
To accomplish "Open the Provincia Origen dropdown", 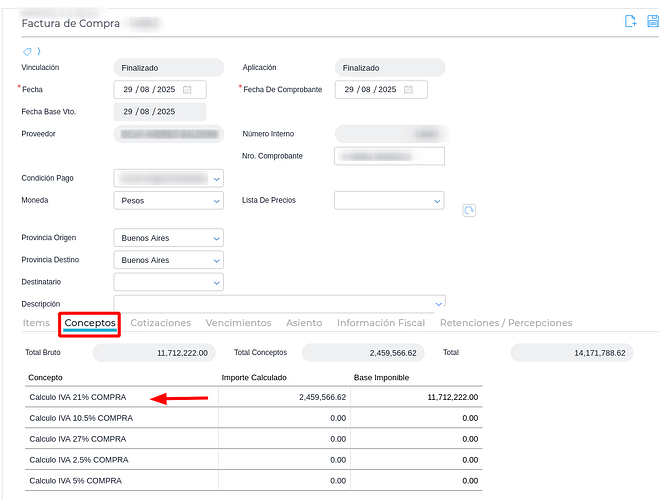I will point(217,238).
